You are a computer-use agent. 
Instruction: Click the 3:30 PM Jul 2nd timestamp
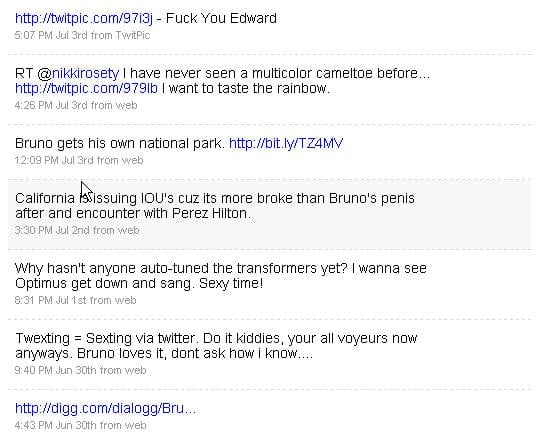[x=53, y=230]
